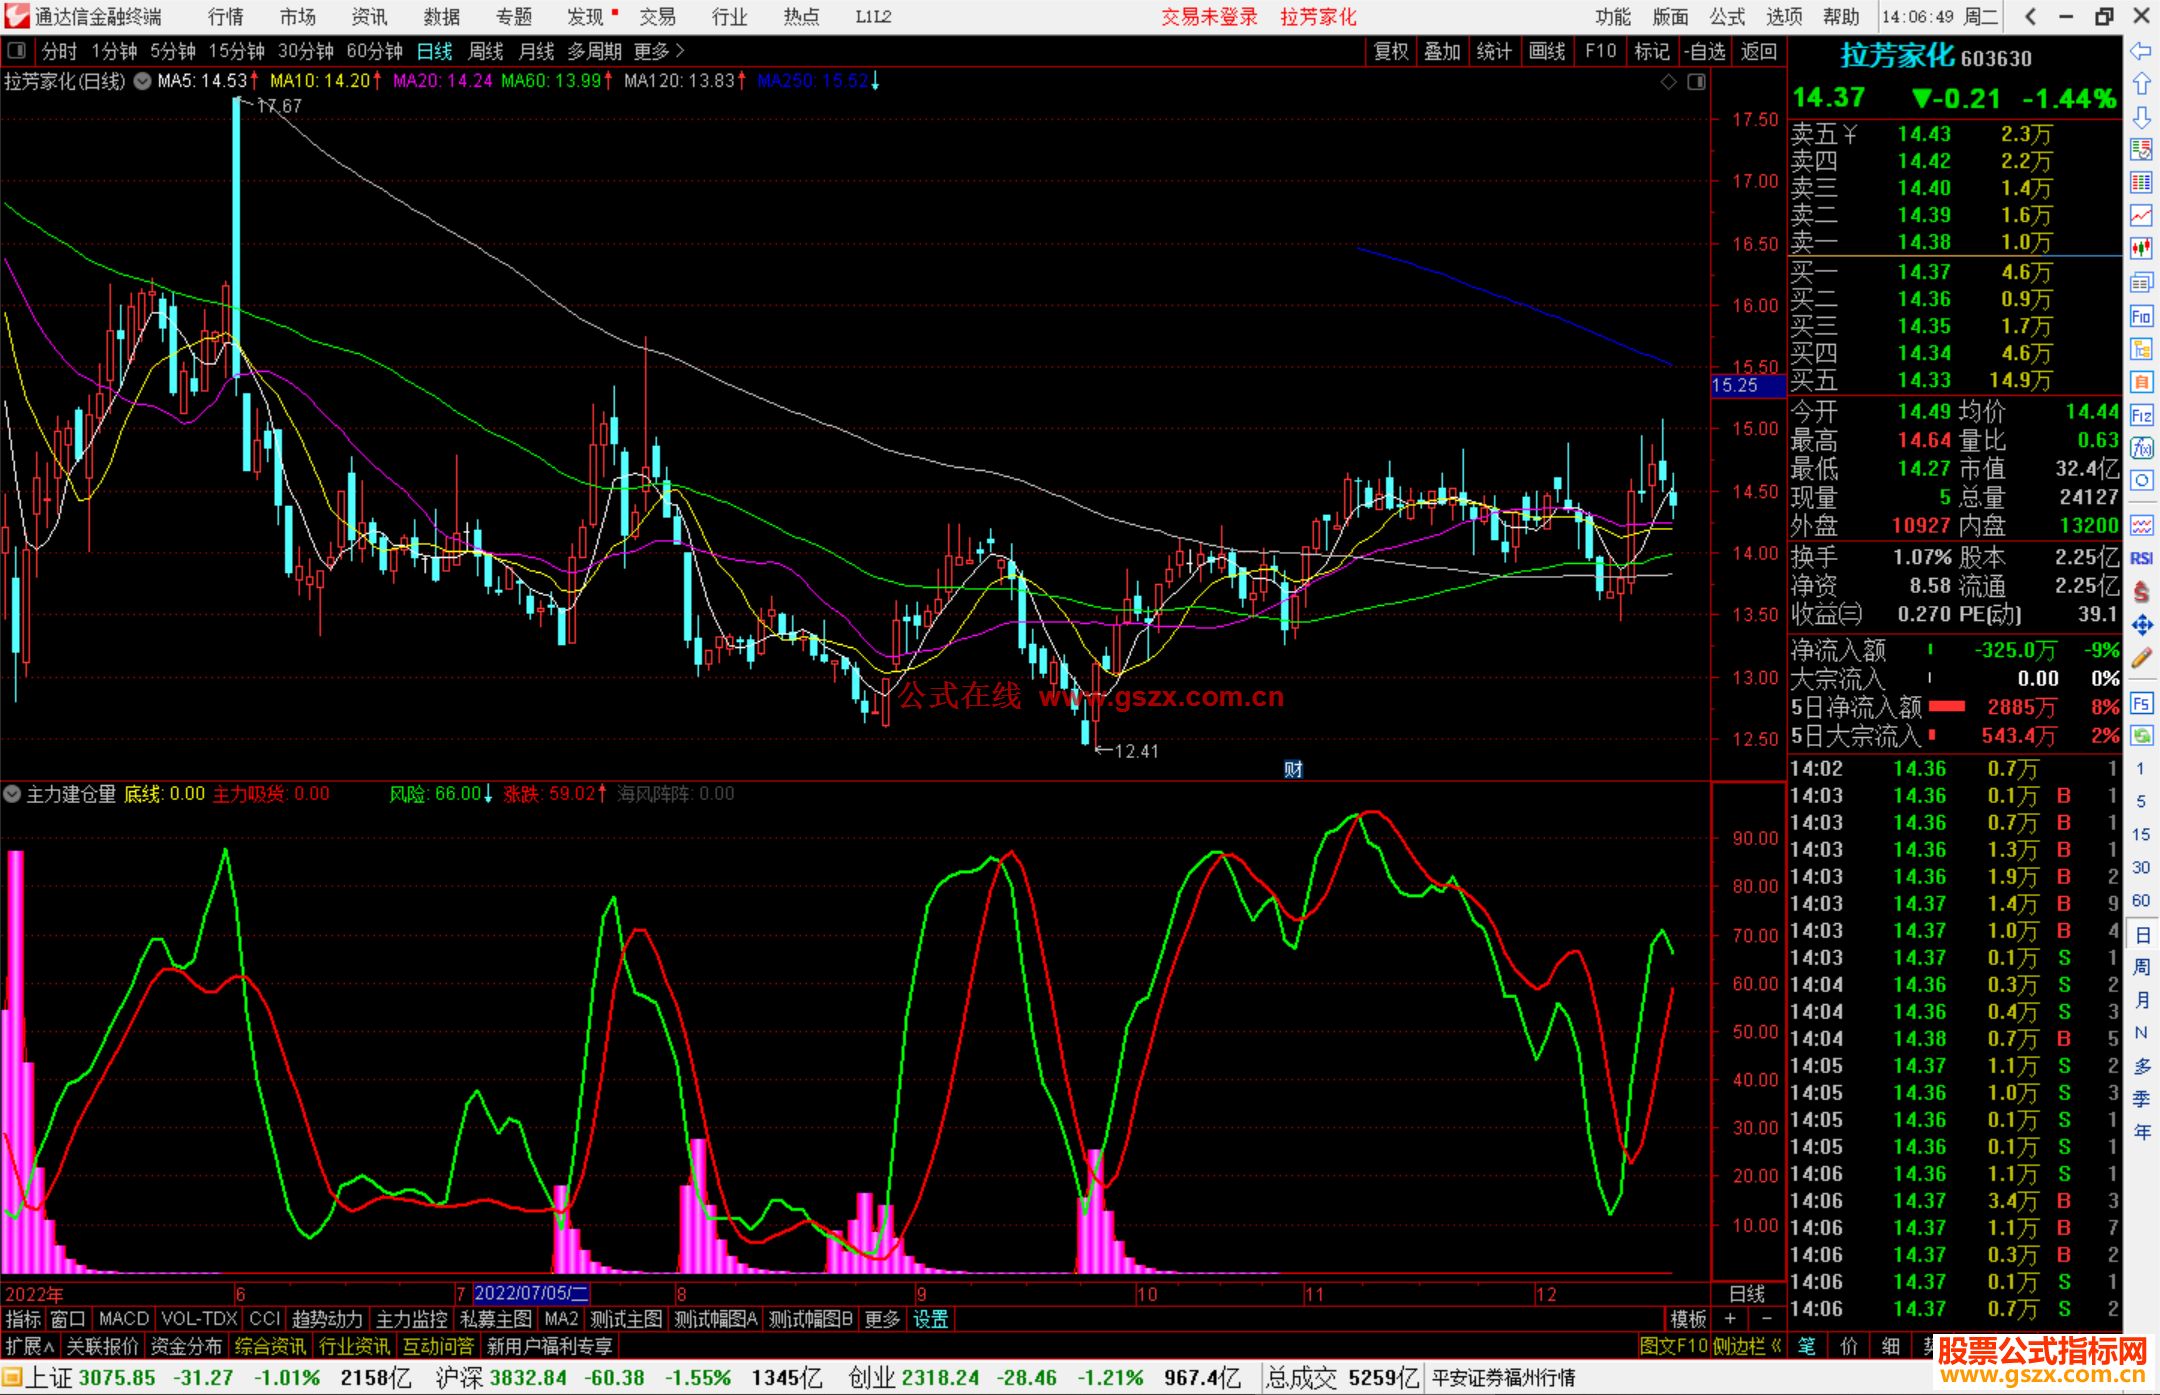Viewport: 2160px width, 1395px height.
Task: Click the RSI indicator icon in right sidebar
Action: [x=2141, y=558]
